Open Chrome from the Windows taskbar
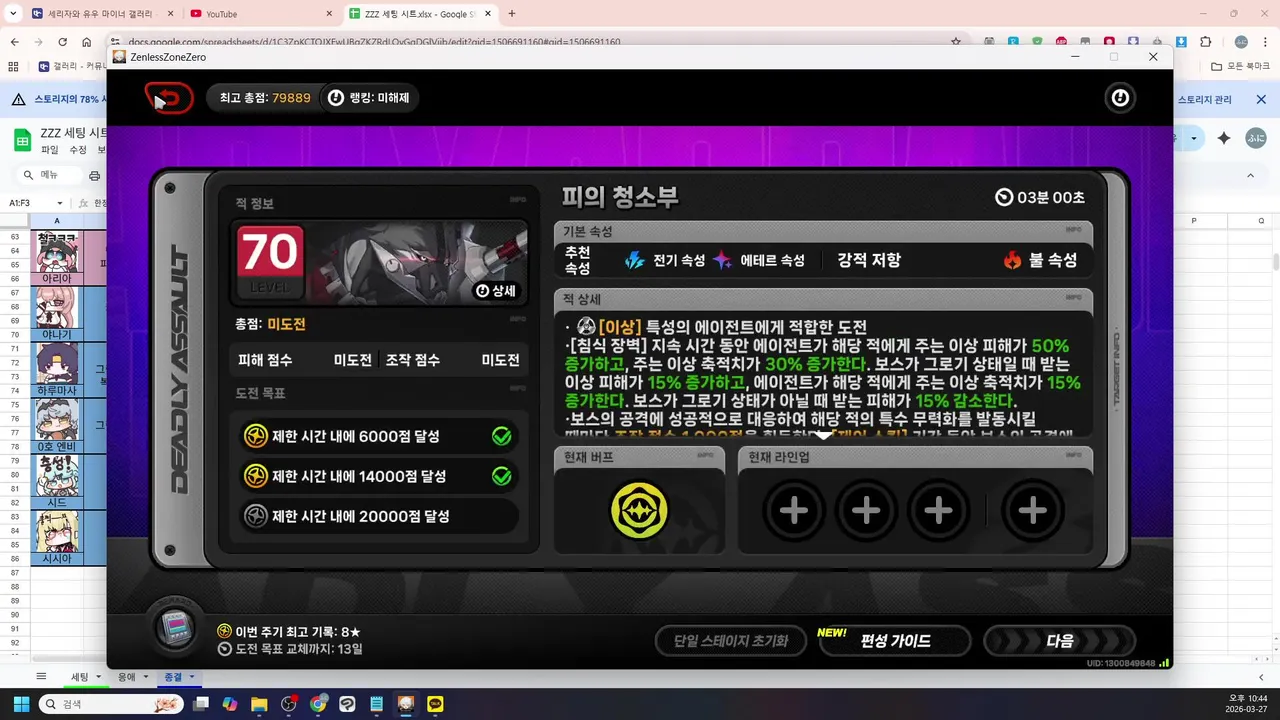 click(x=318, y=704)
